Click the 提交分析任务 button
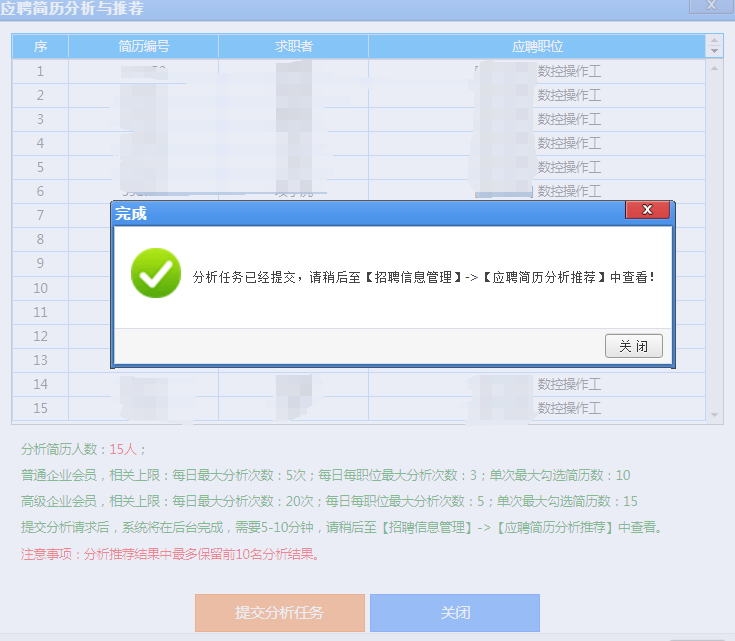Screen dimensions: 735x641 click(x=279, y=612)
